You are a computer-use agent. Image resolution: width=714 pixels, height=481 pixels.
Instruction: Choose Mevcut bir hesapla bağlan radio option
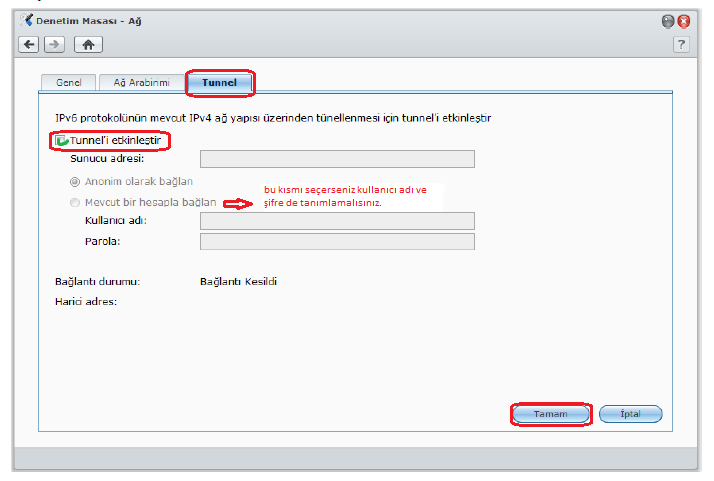pos(75,203)
